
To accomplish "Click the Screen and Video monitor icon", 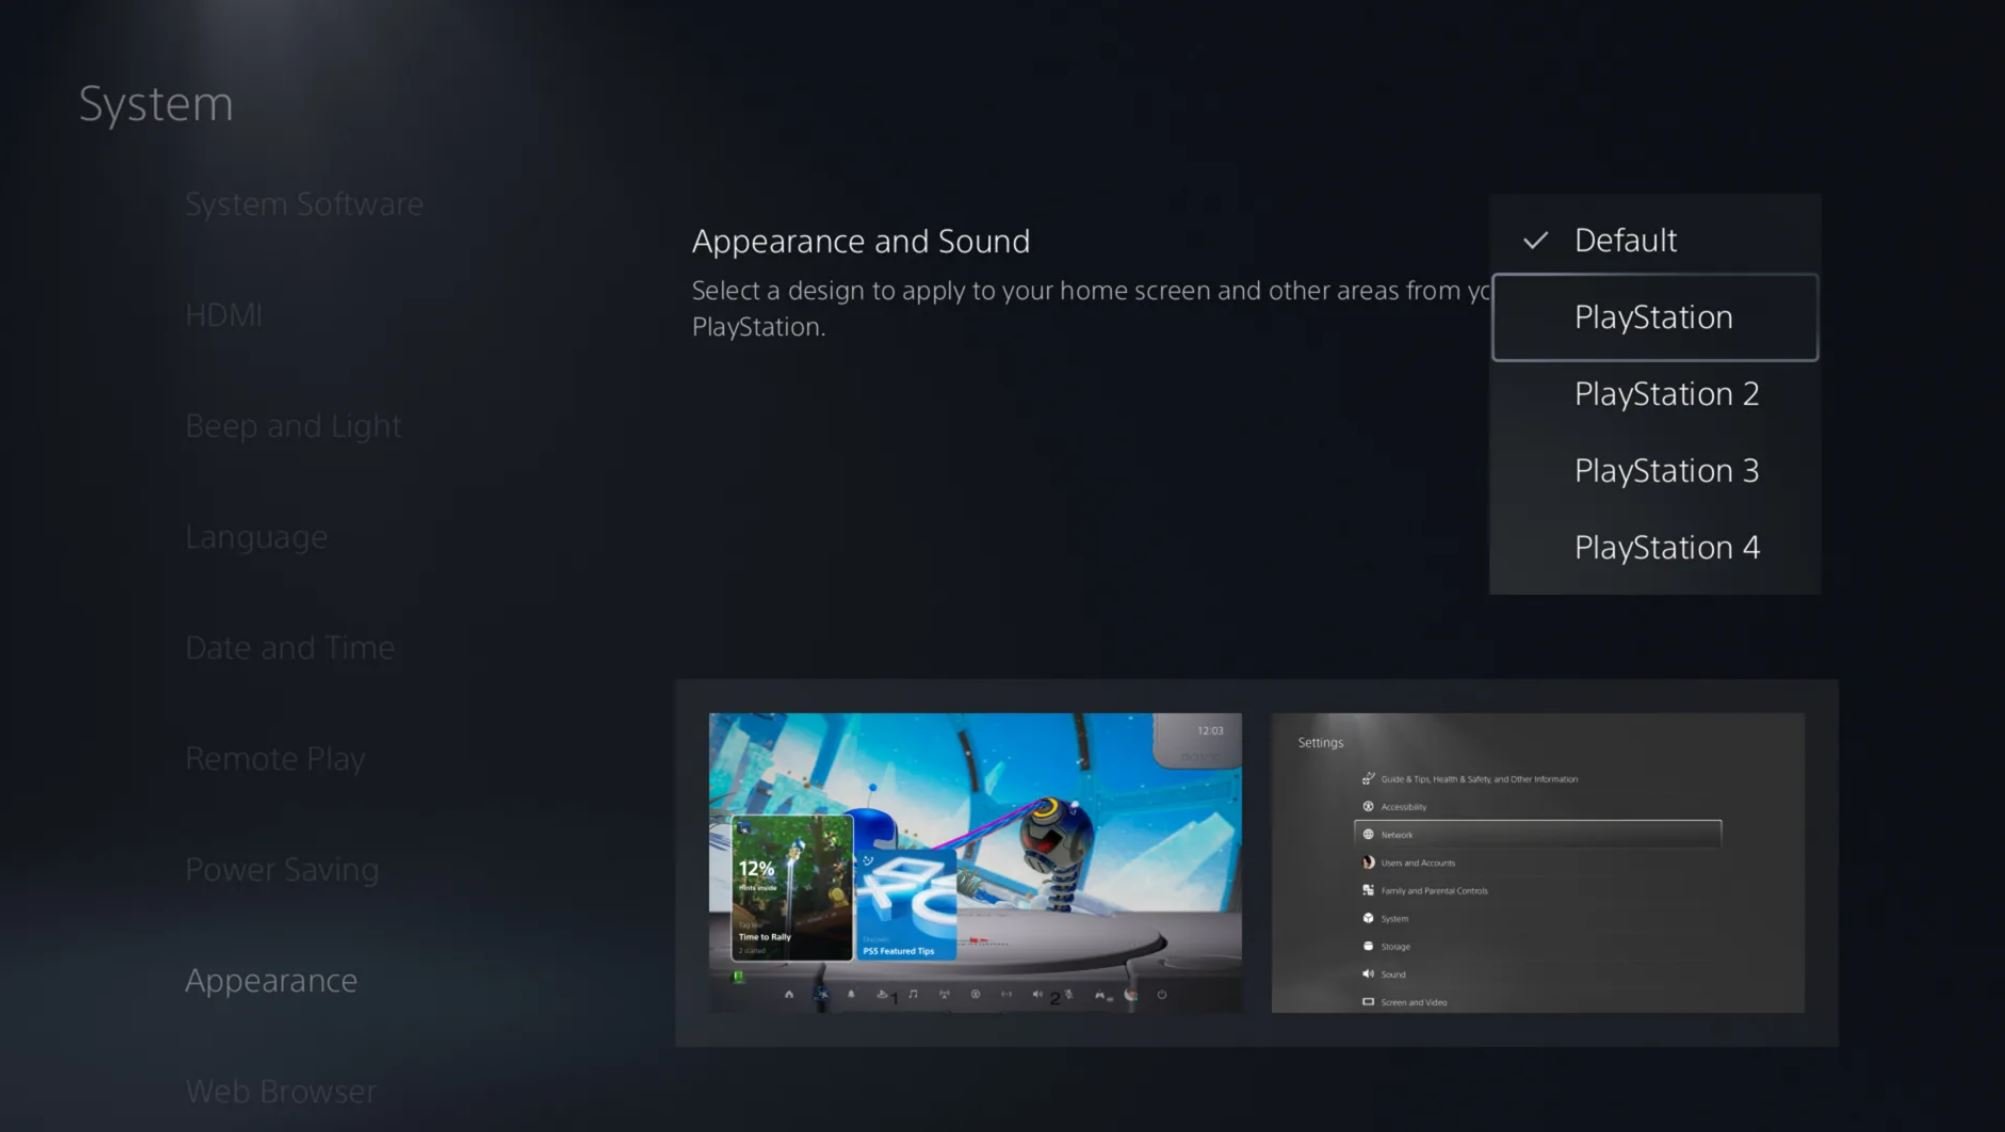I will pos(1368,1002).
